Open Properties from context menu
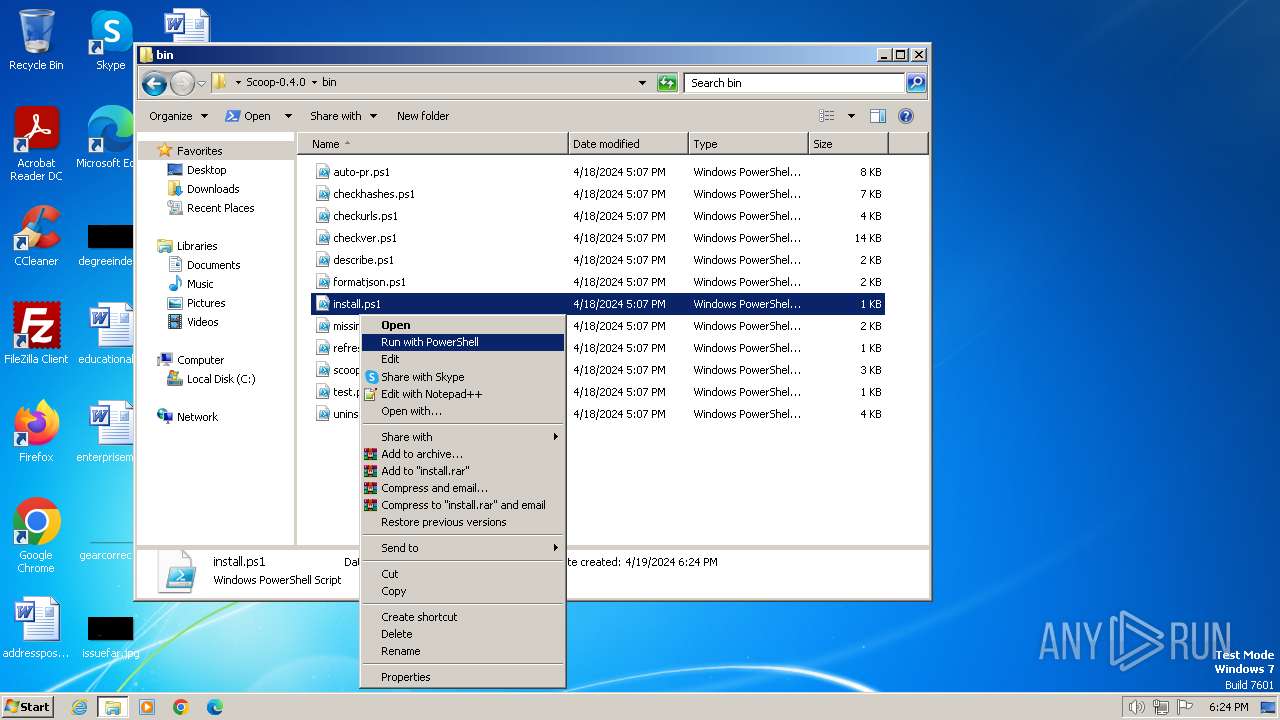Viewport: 1280px width, 720px height. 462,677
